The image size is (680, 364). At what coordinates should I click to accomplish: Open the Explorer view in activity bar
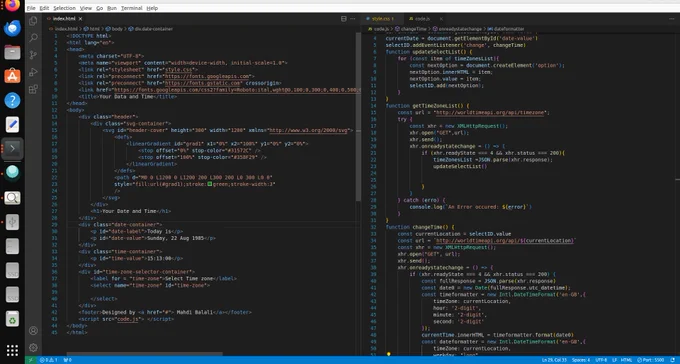(33, 21)
